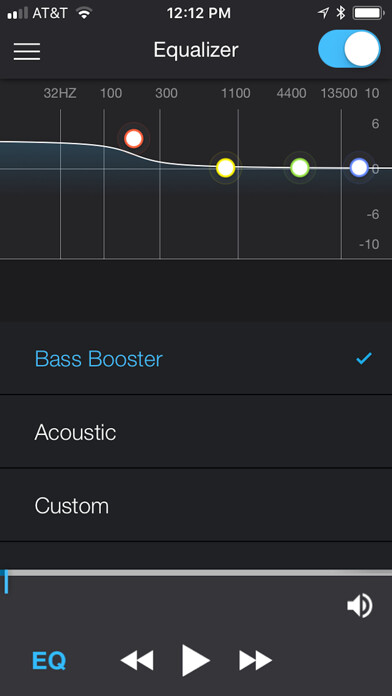
Task: Tap the rewind button
Action: [x=137, y=660]
